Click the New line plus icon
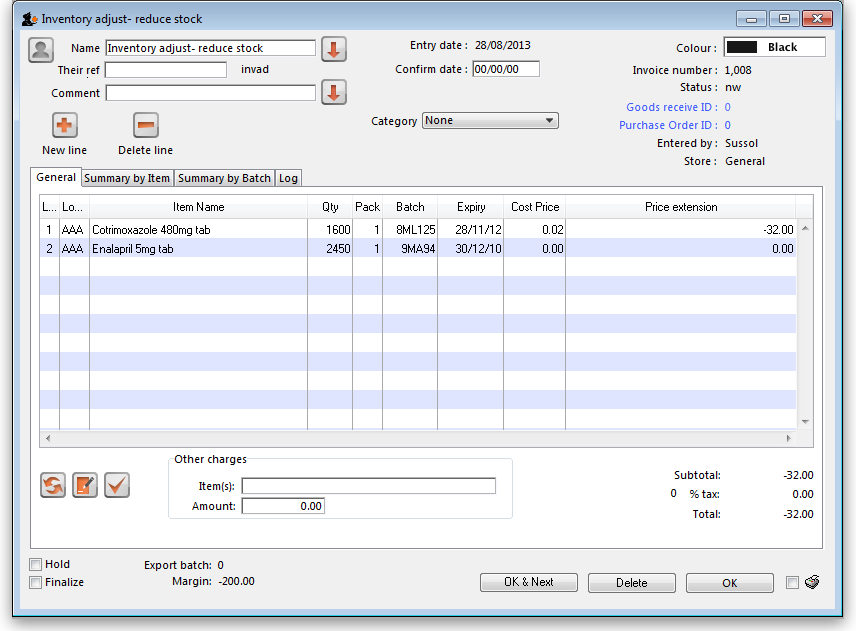 click(65, 125)
